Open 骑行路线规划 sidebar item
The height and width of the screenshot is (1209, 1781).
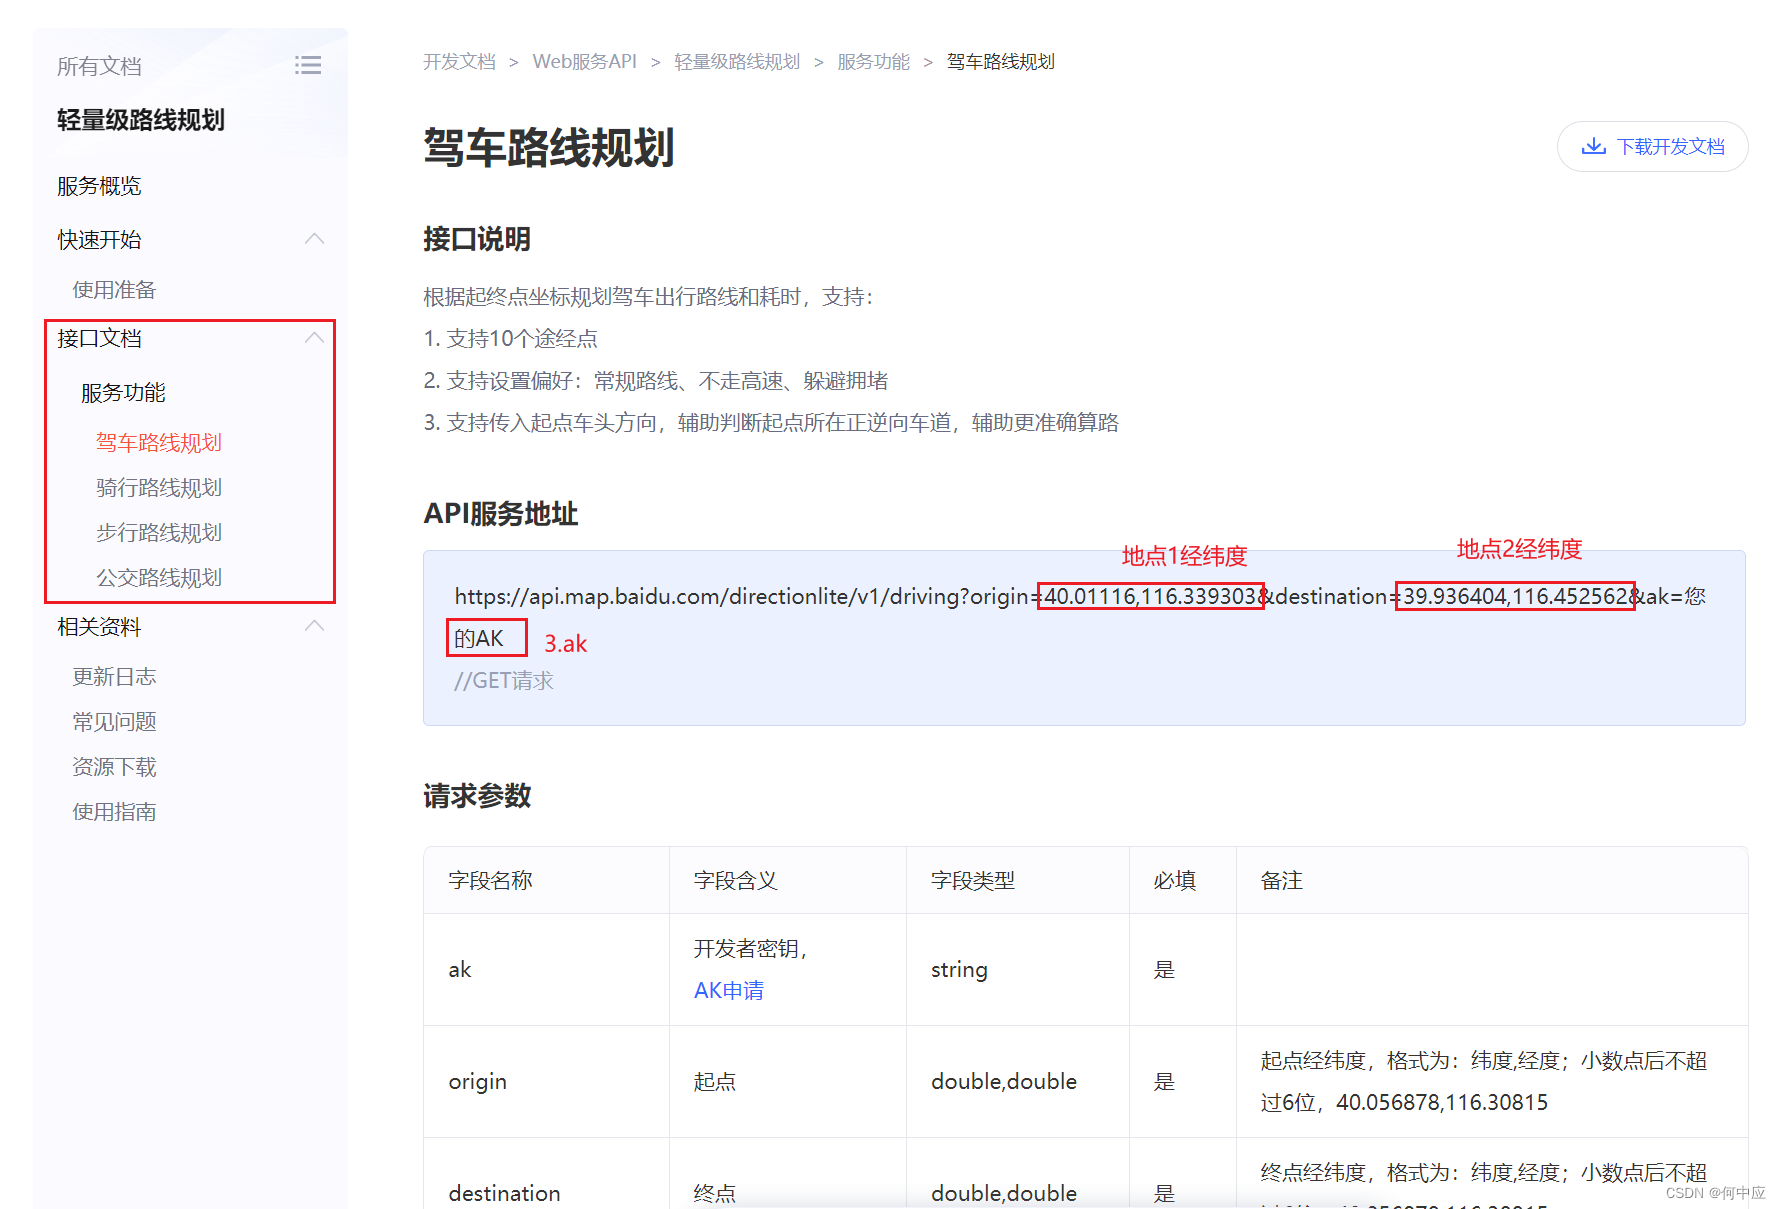[x=159, y=488]
